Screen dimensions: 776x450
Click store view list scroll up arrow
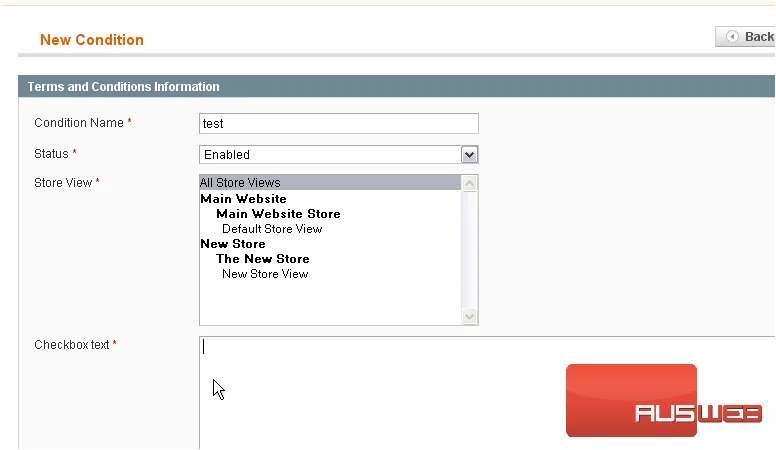point(469,183)
